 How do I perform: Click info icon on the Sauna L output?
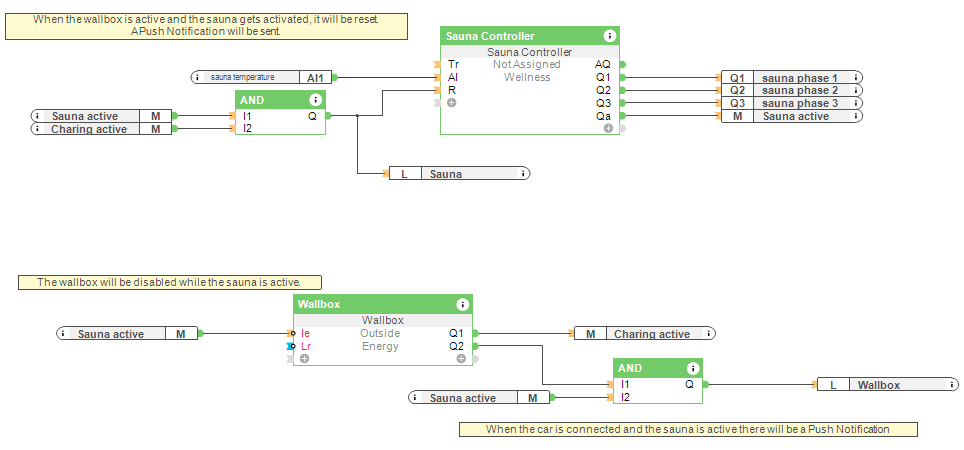click(522, 174)
